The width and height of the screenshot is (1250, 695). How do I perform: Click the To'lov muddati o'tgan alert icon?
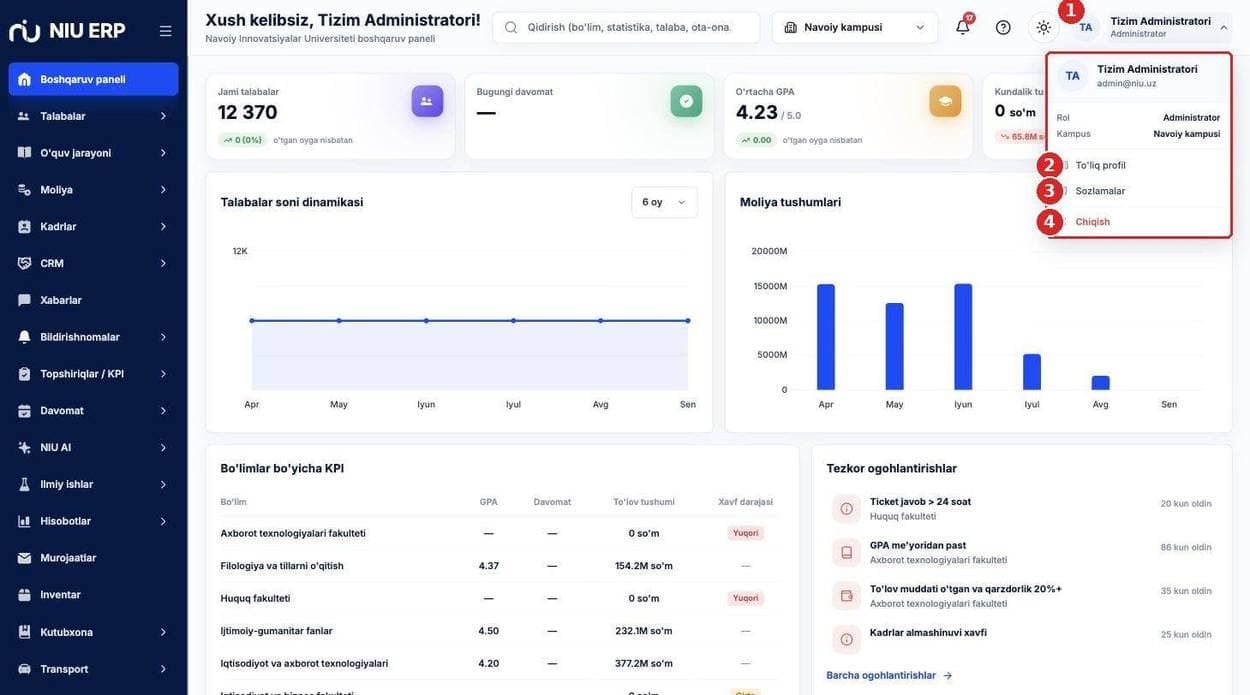(847, 596)
